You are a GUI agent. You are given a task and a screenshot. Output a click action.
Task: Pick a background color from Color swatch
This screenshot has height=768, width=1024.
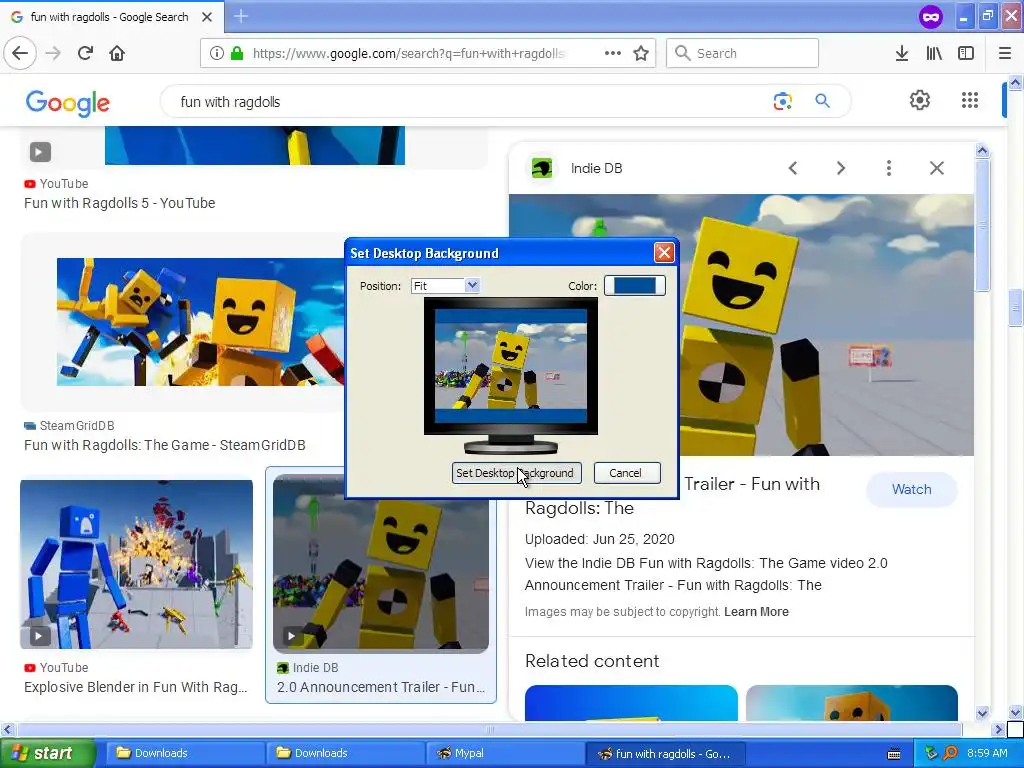click(635, 285)
